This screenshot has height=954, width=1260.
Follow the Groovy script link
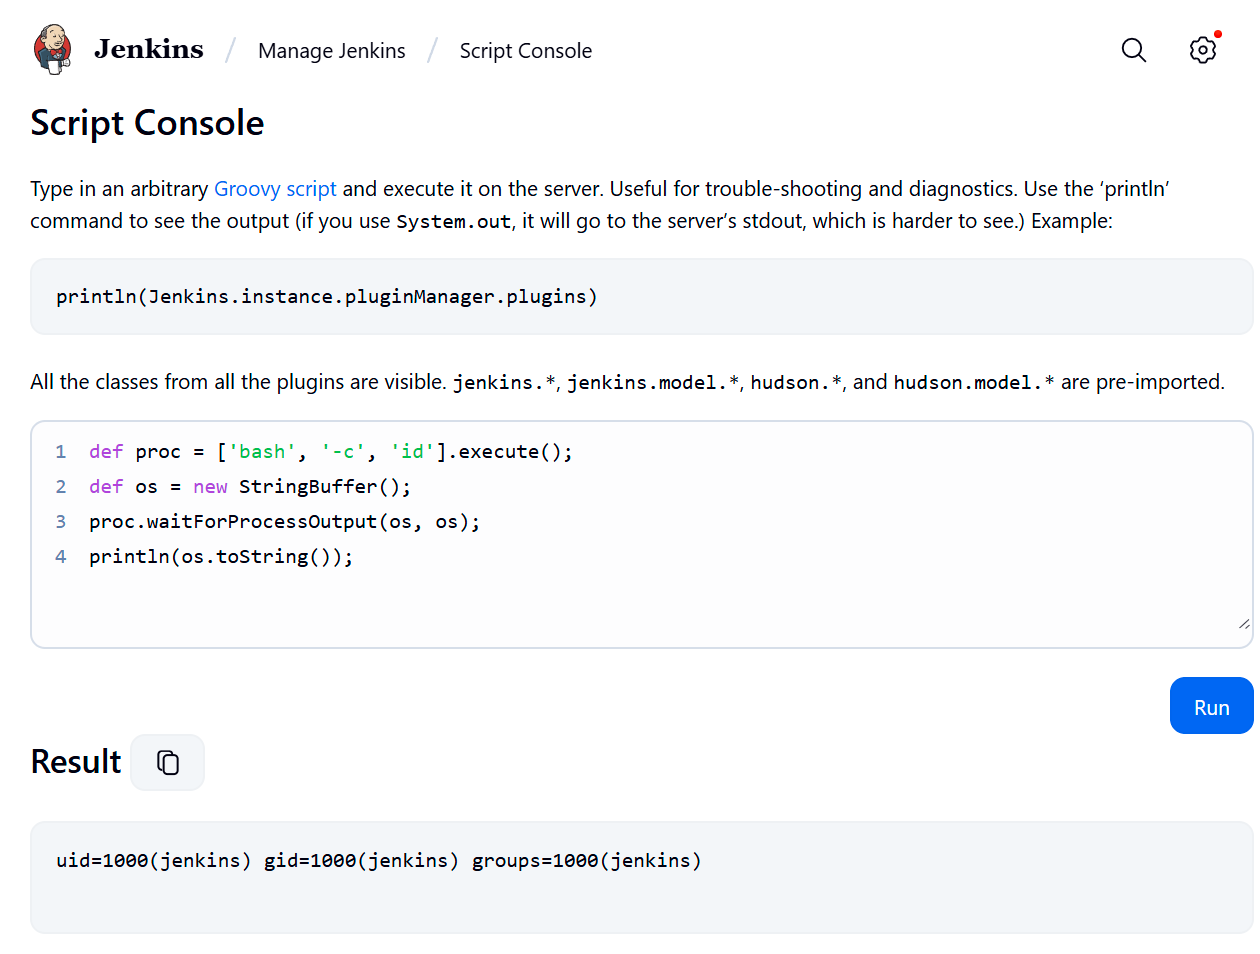coord(275,189)
